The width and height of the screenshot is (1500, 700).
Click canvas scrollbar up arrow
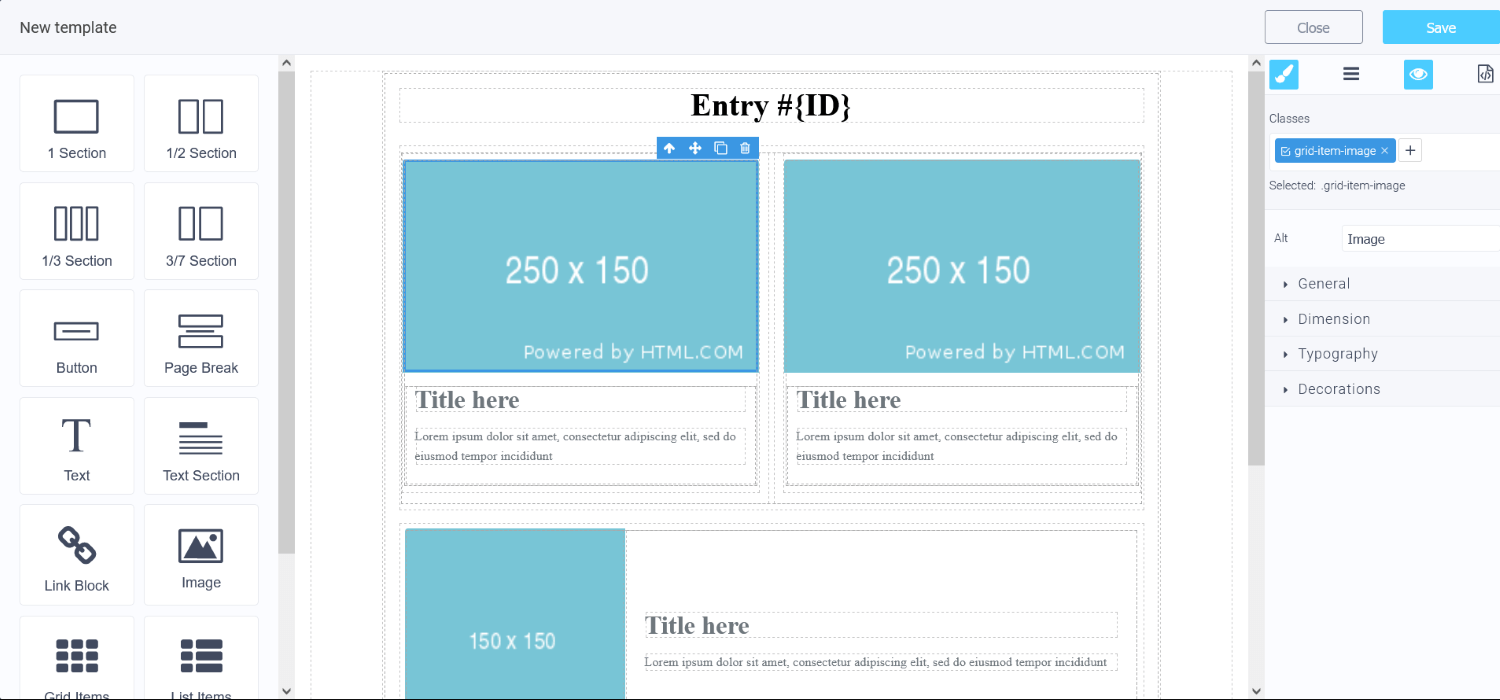[1256, 63]
